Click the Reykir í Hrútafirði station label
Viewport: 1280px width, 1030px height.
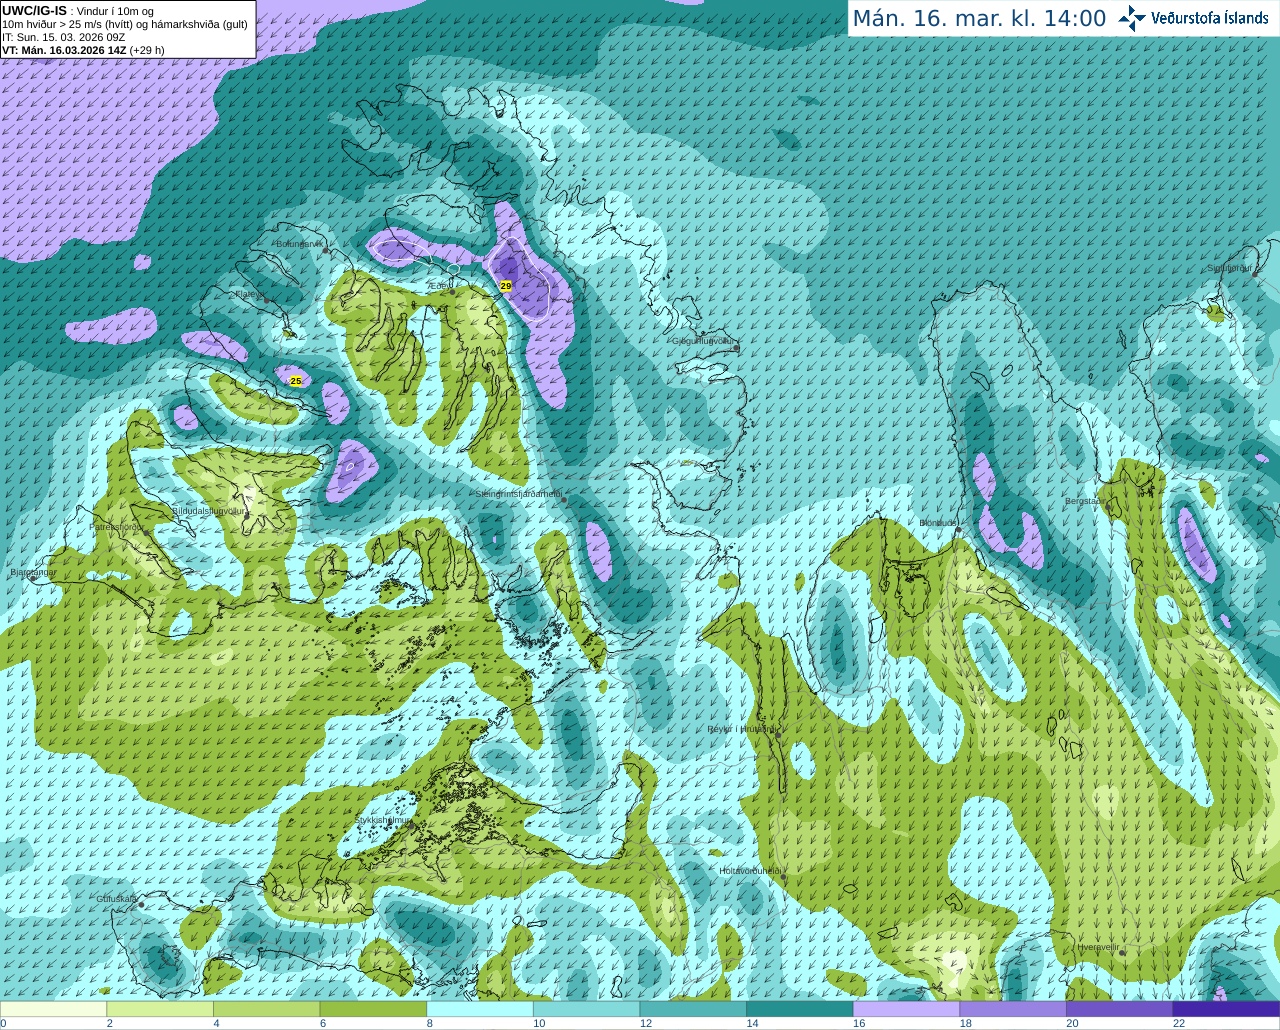pyautogui.click(x=742, y=729)
